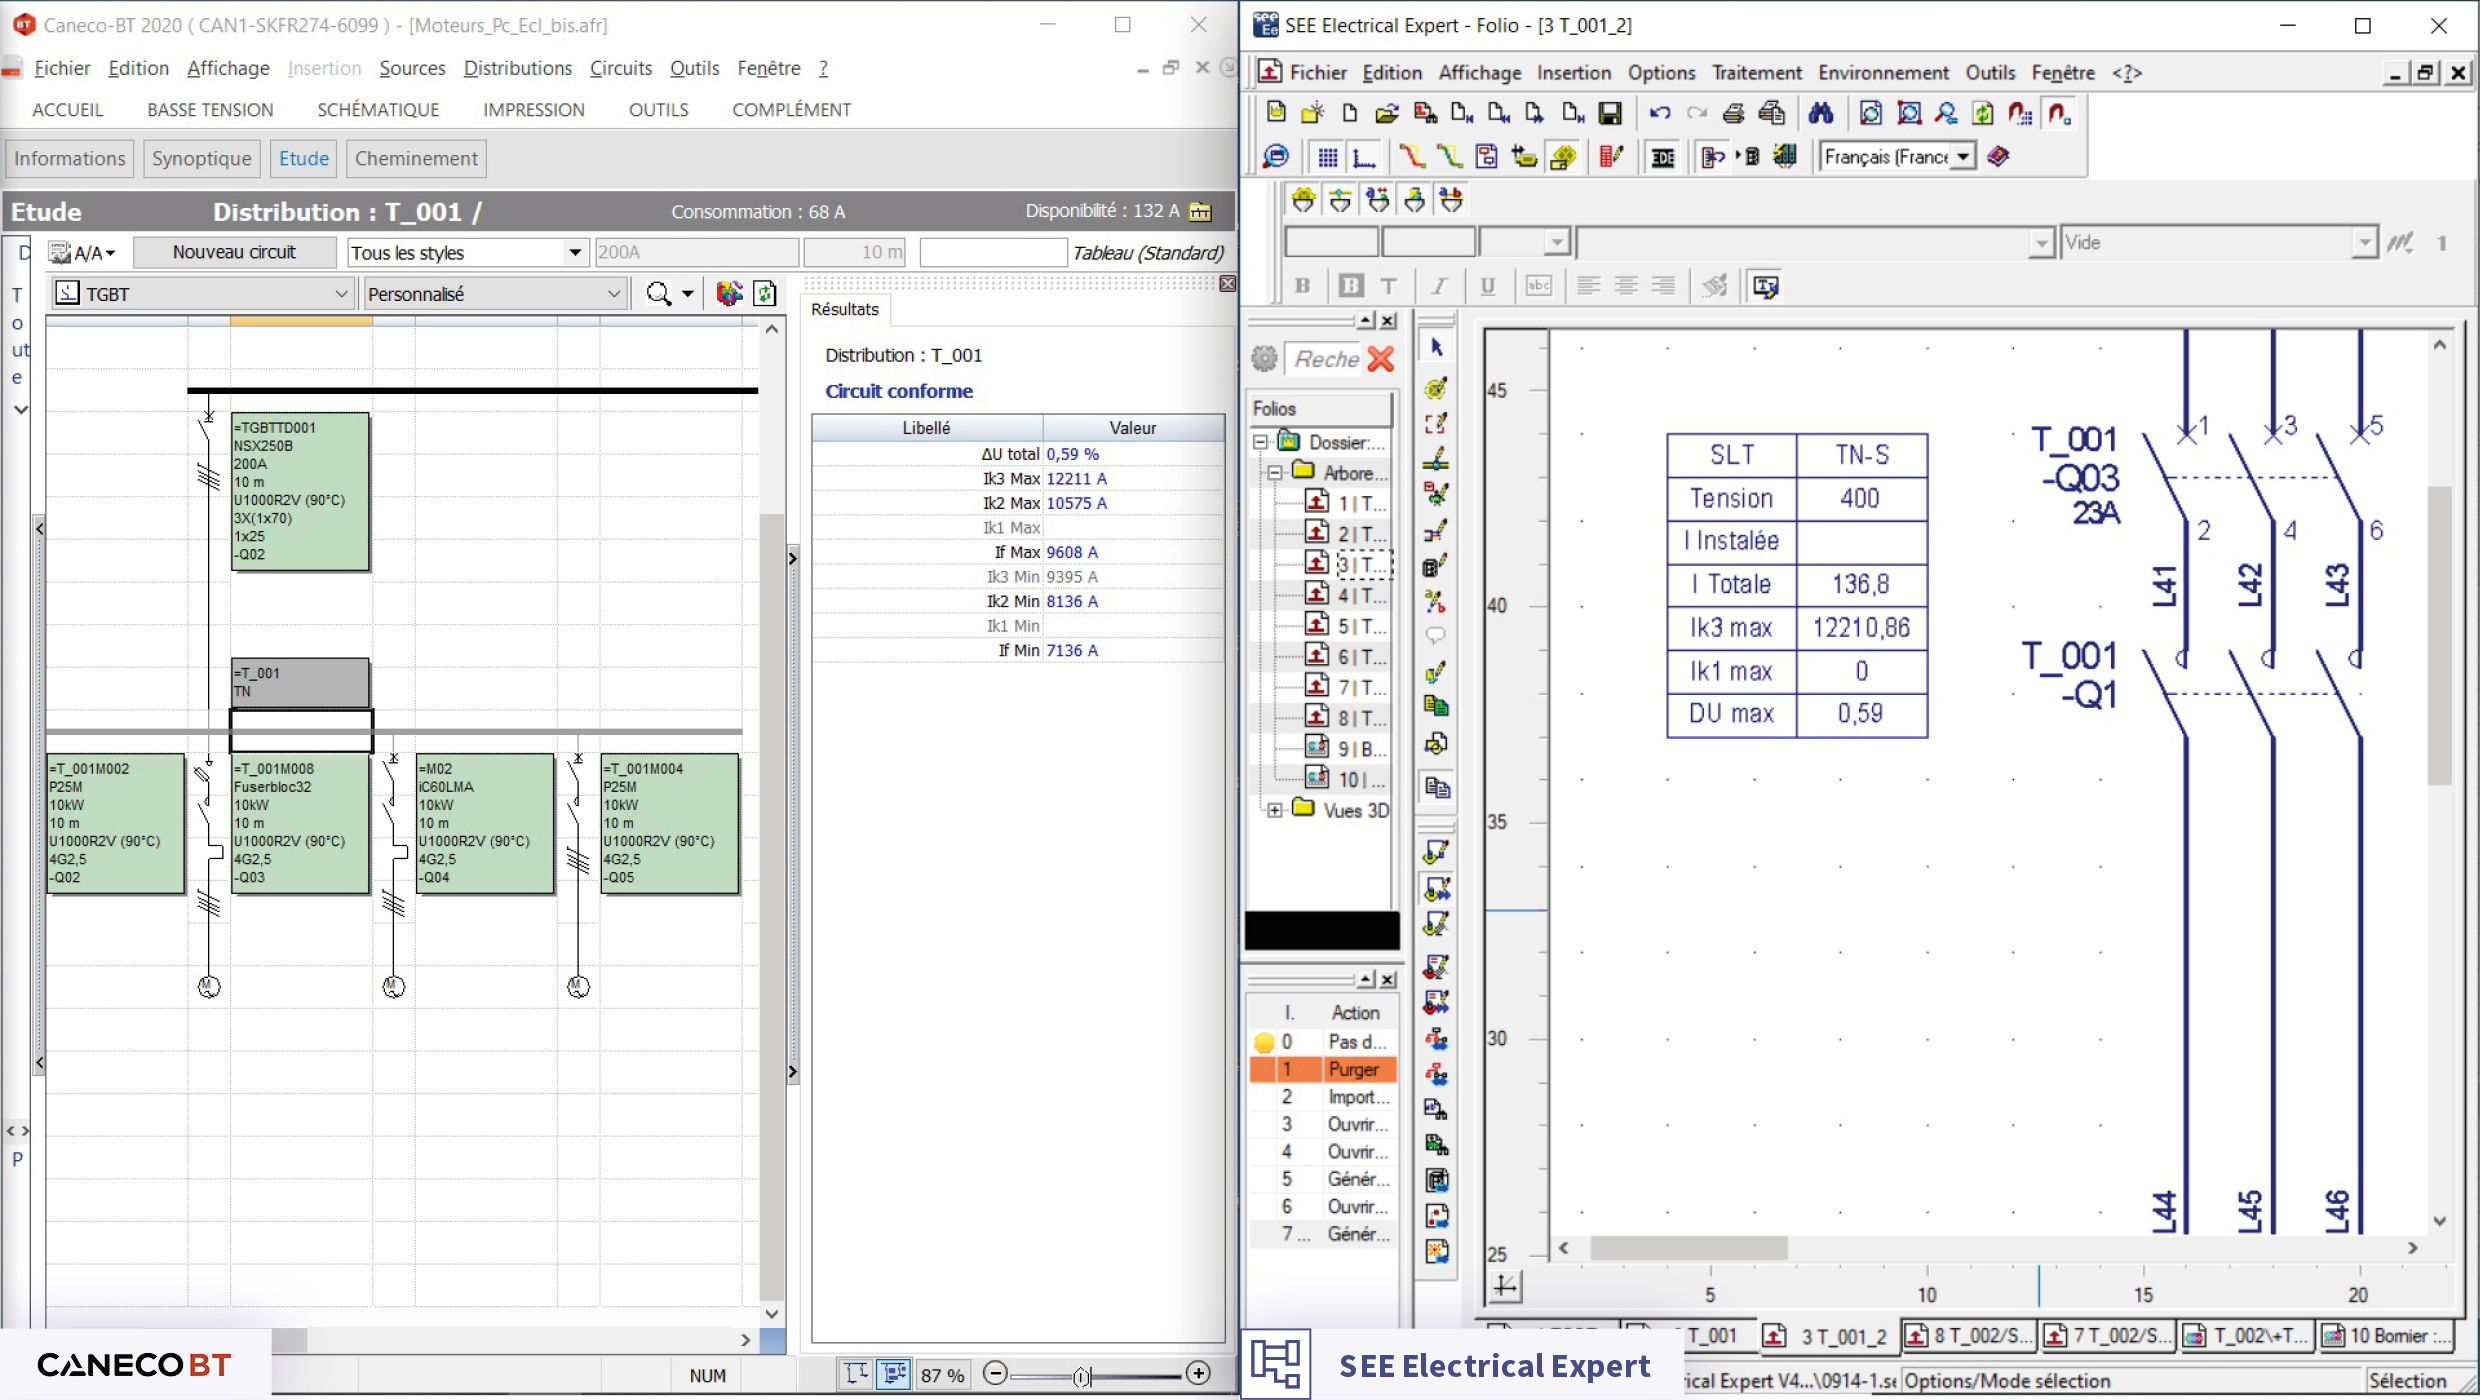Toggle the grid display button
The image size is (2480, 1400).
coord(1327,157)
